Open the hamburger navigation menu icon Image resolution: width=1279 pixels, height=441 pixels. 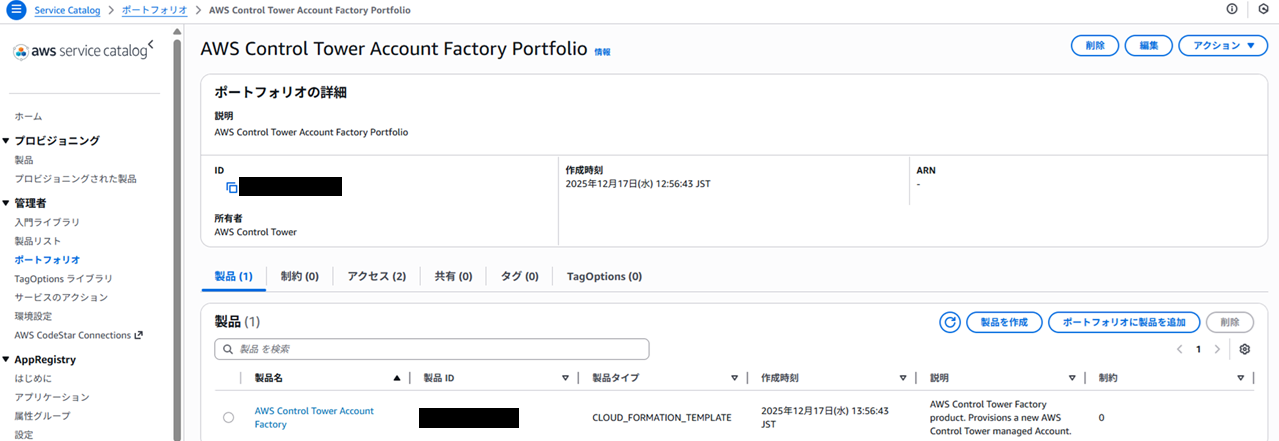pyautogui.click(x=16, y=10)
